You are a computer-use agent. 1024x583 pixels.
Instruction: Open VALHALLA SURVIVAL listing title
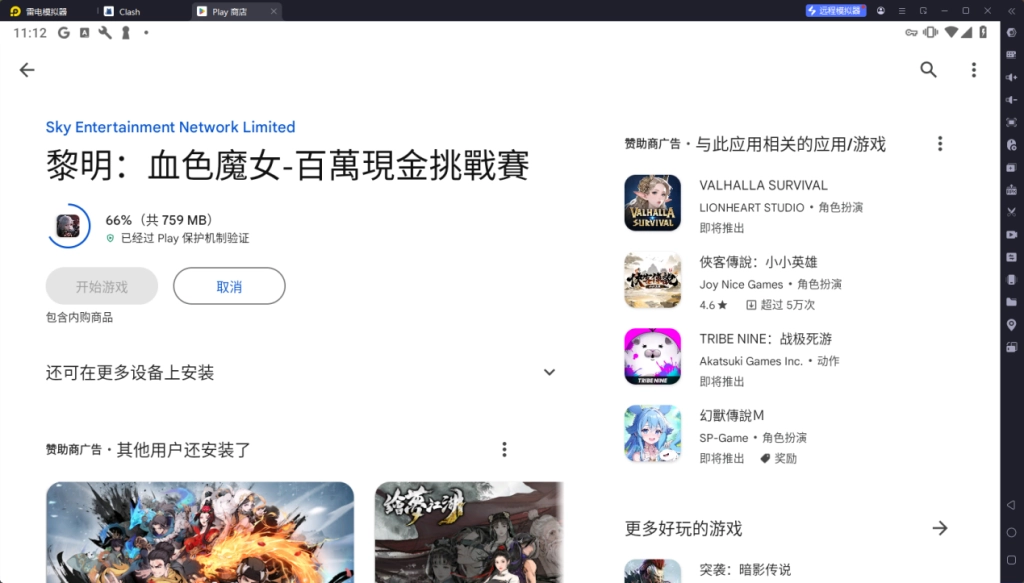click(x=763, y=185)
